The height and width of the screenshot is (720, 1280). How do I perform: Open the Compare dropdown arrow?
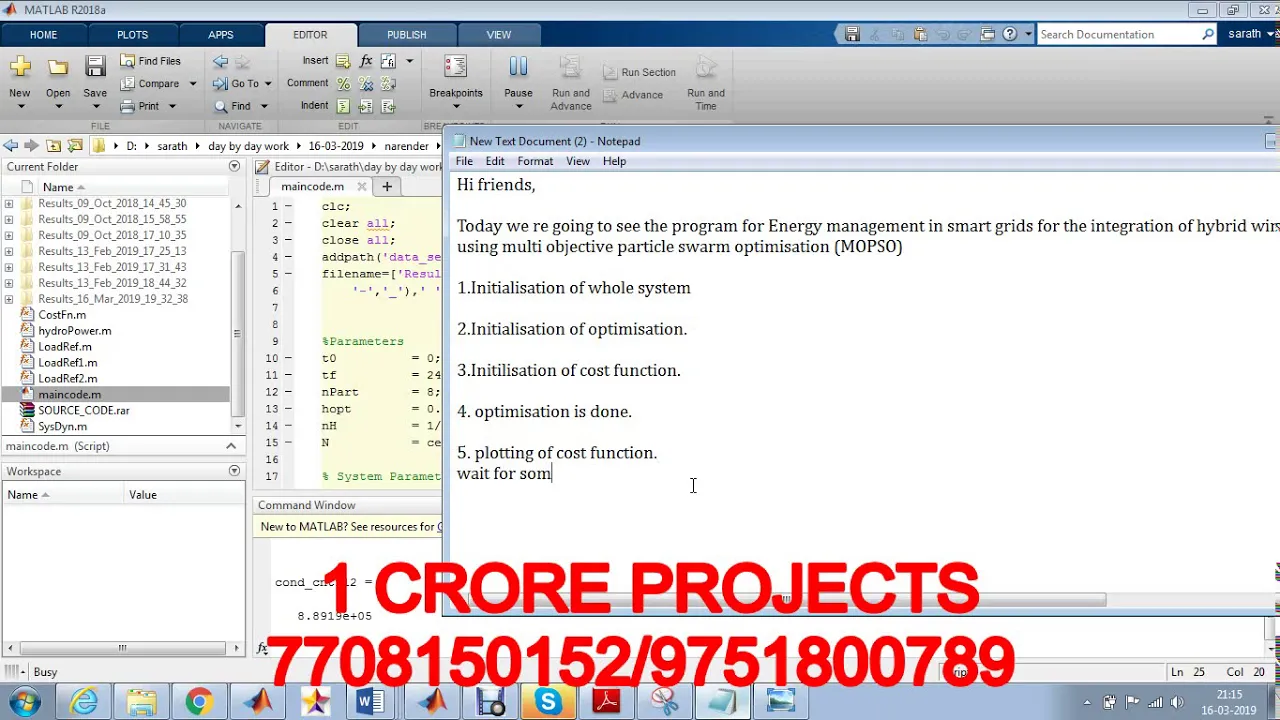coord(193,84)
